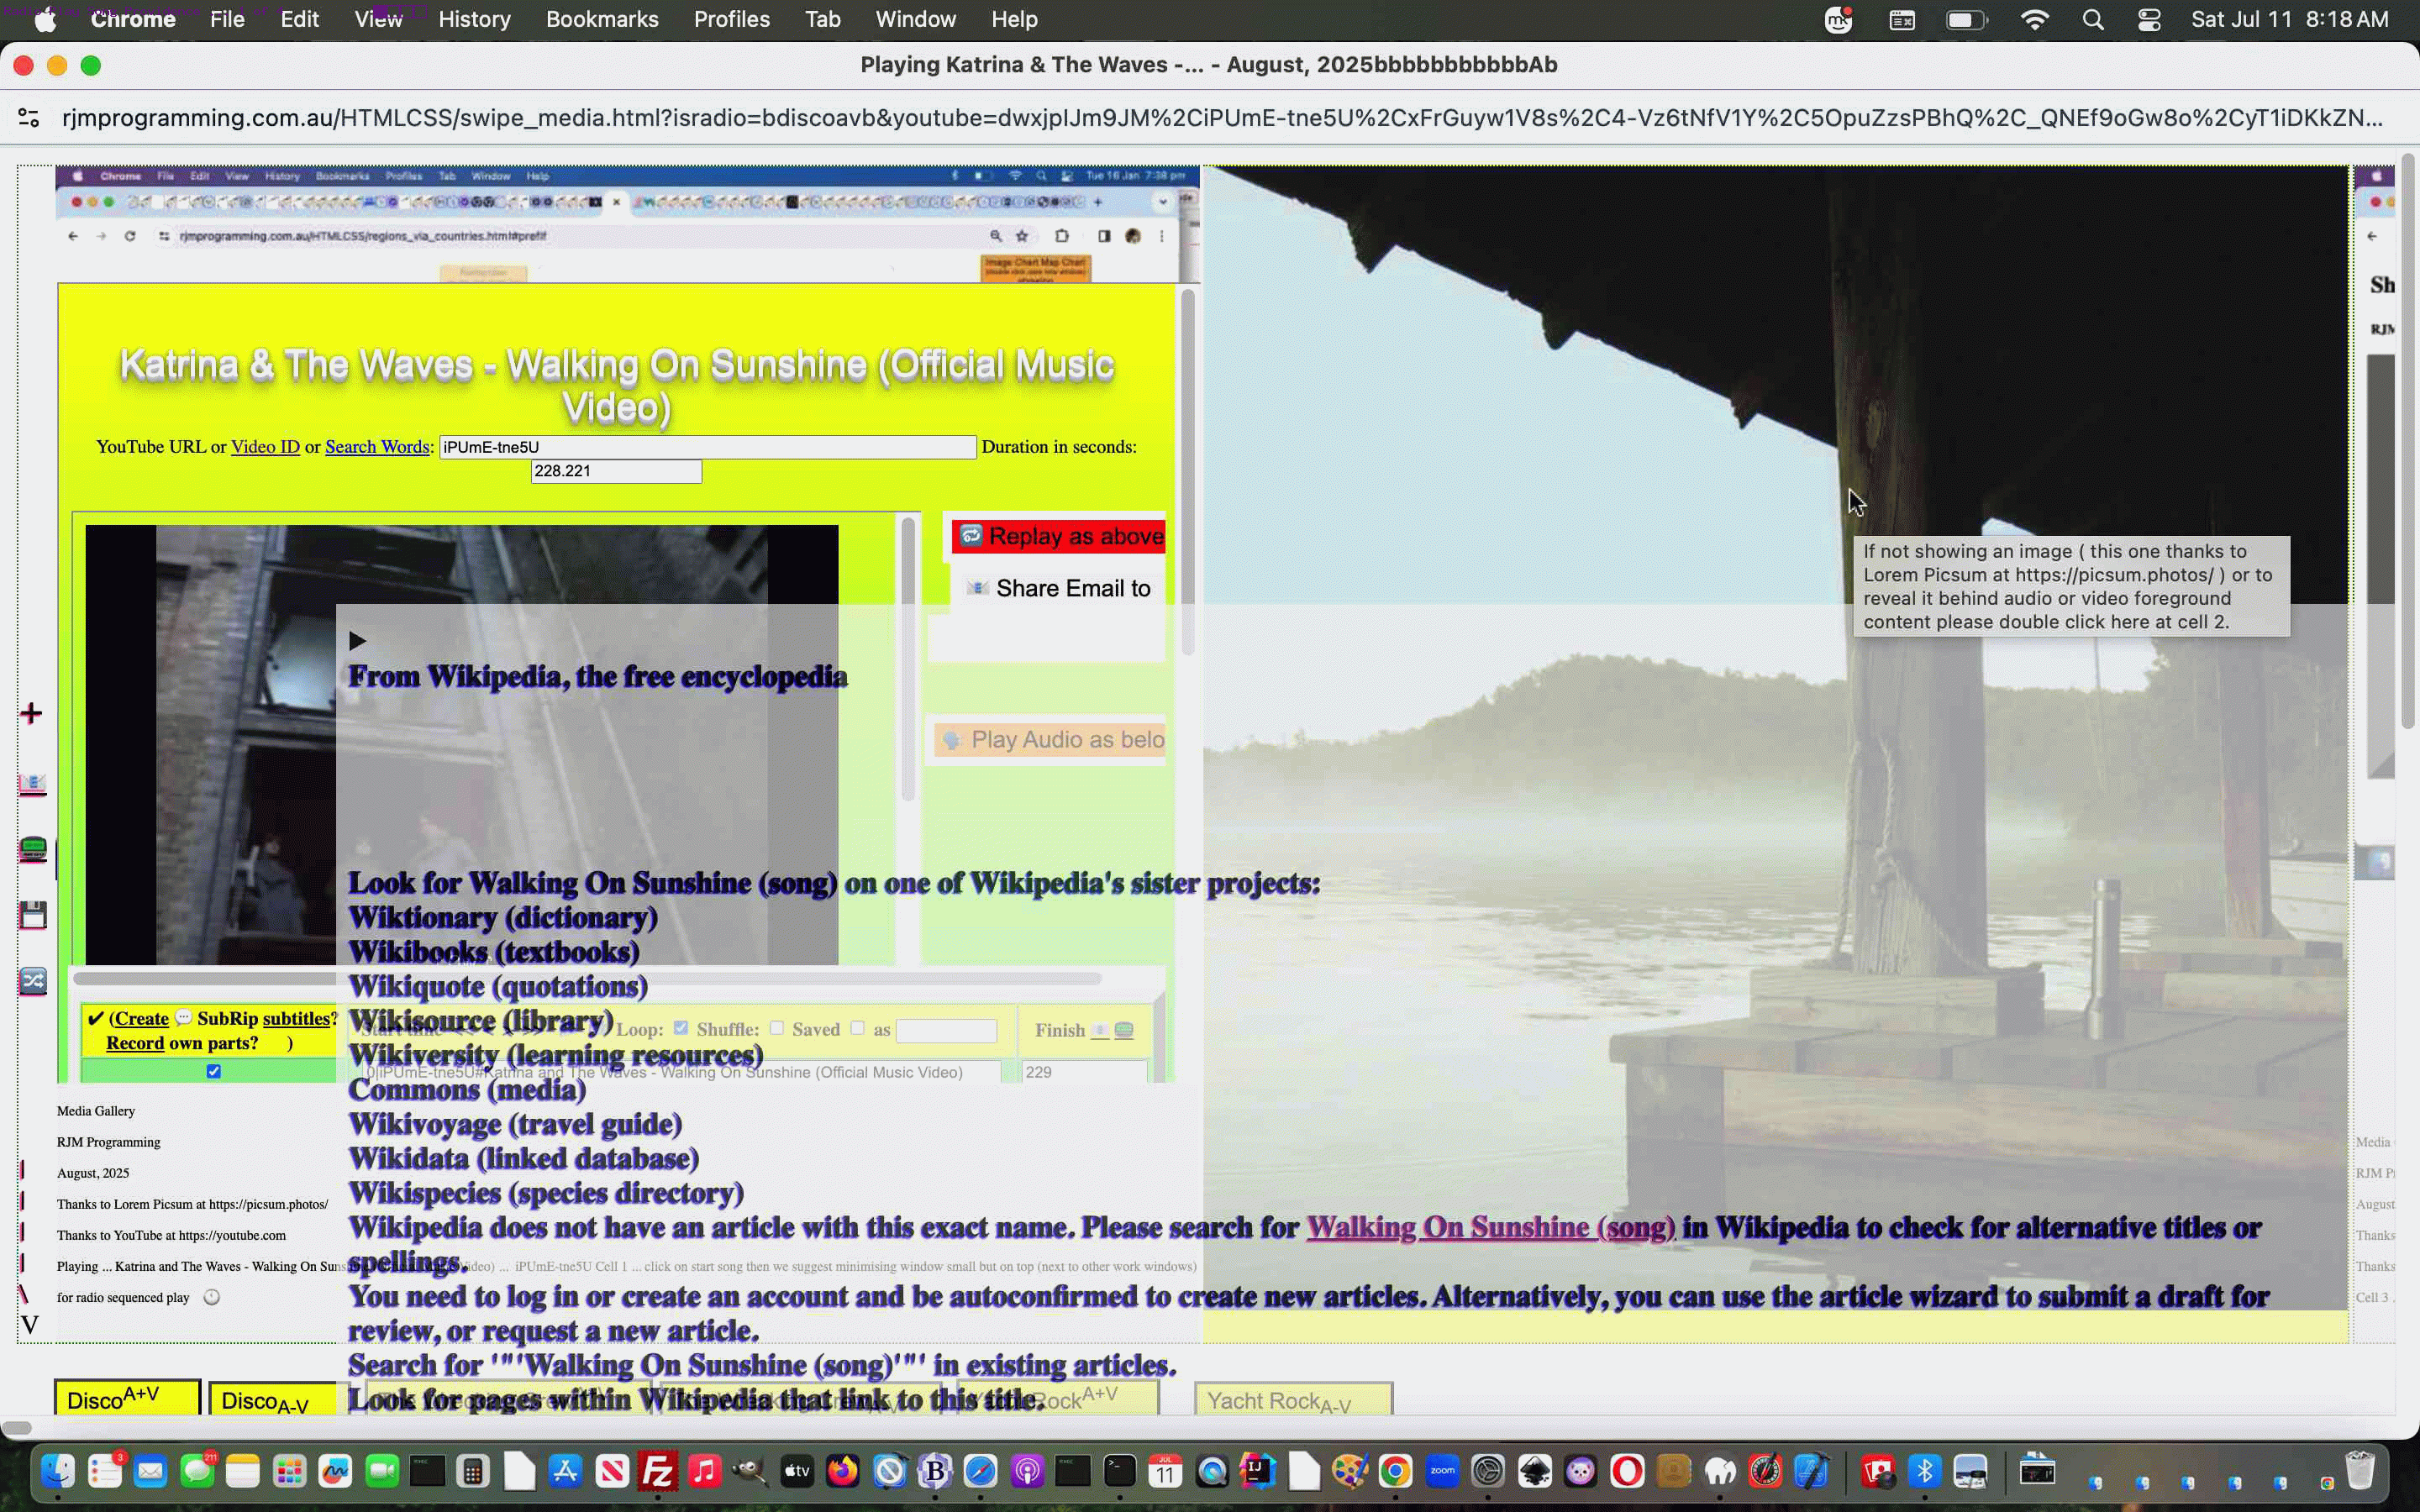
Task: Open the History menu
Action: (474, 20)
